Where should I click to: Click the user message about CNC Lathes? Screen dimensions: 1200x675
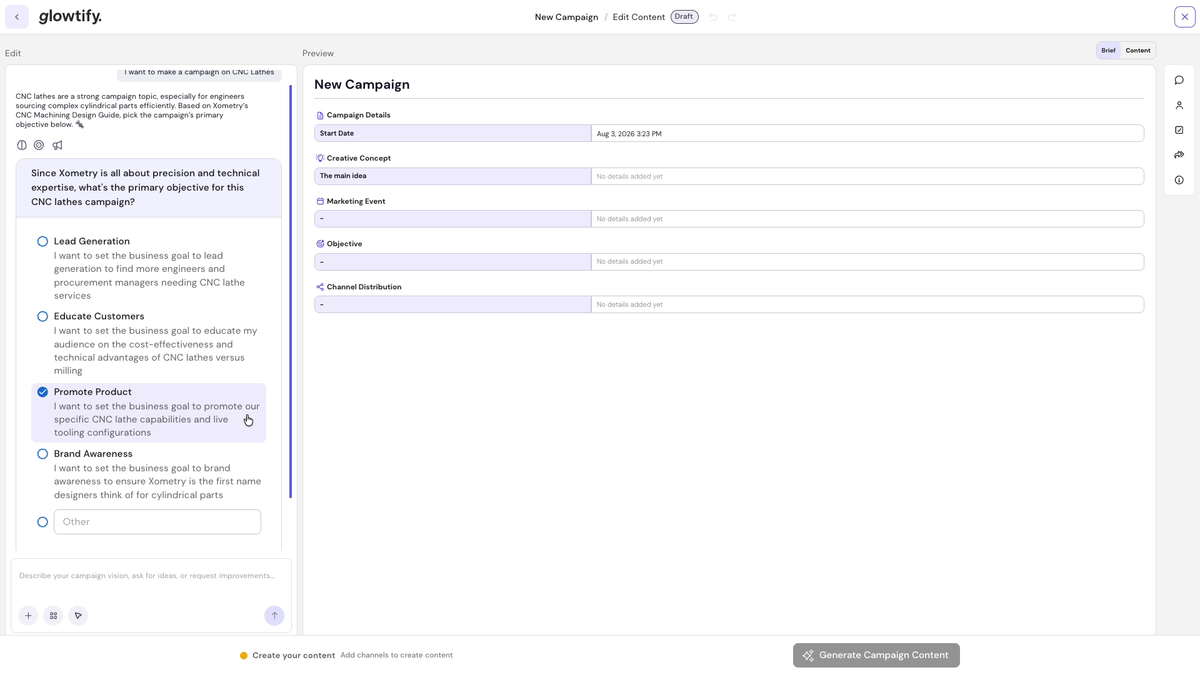[x=199, y=72]
